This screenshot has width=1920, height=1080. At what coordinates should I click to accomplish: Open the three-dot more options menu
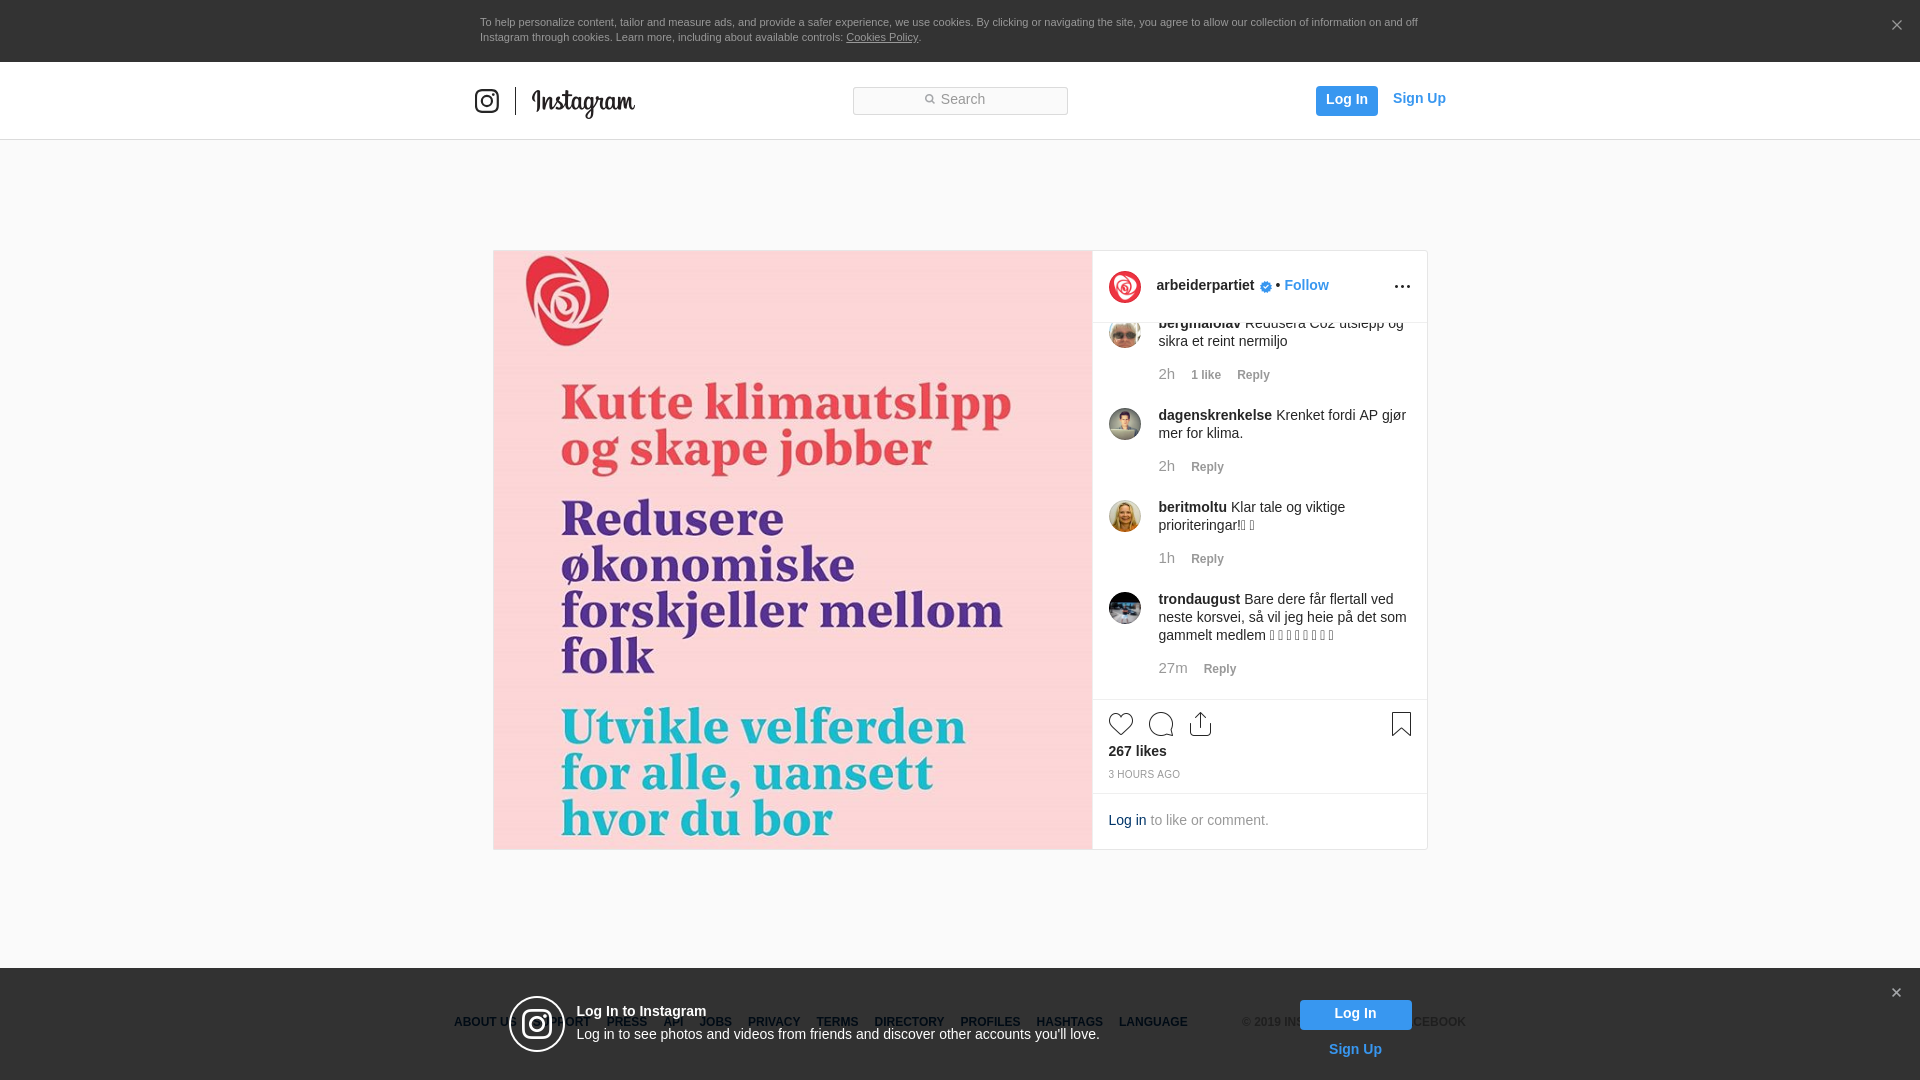[x=1402, y=287]
